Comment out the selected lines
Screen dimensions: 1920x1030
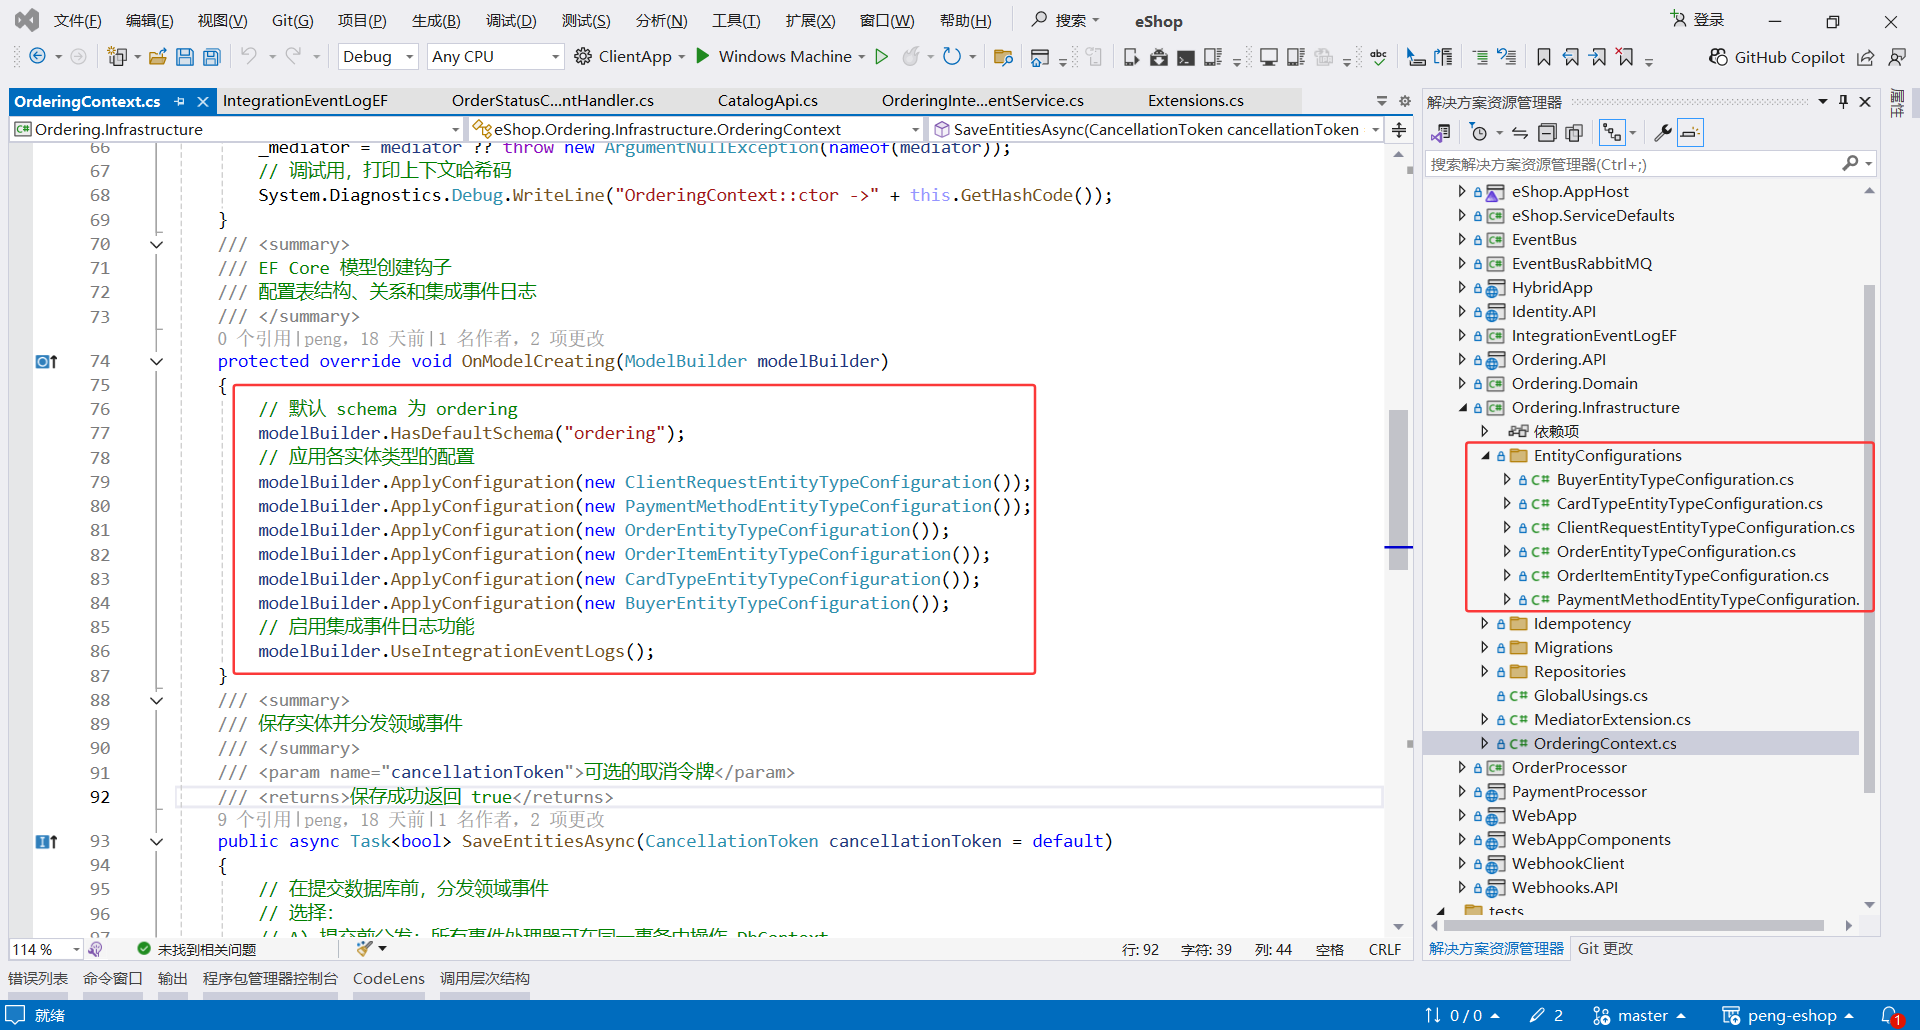(1480, 57)
